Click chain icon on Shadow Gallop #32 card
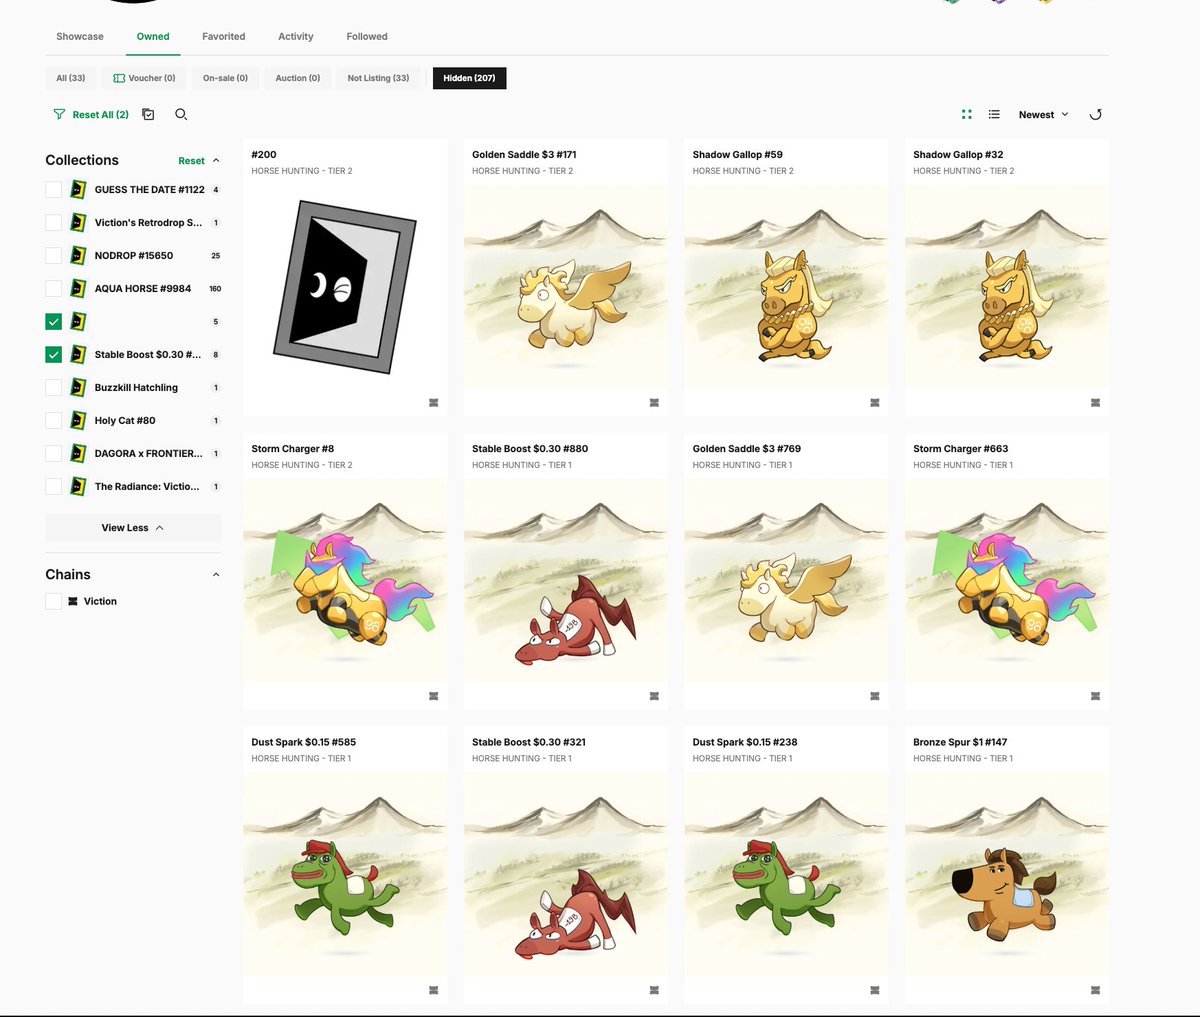The height and width of the screenshot is (1017, 1200). tap(1095, 403)
